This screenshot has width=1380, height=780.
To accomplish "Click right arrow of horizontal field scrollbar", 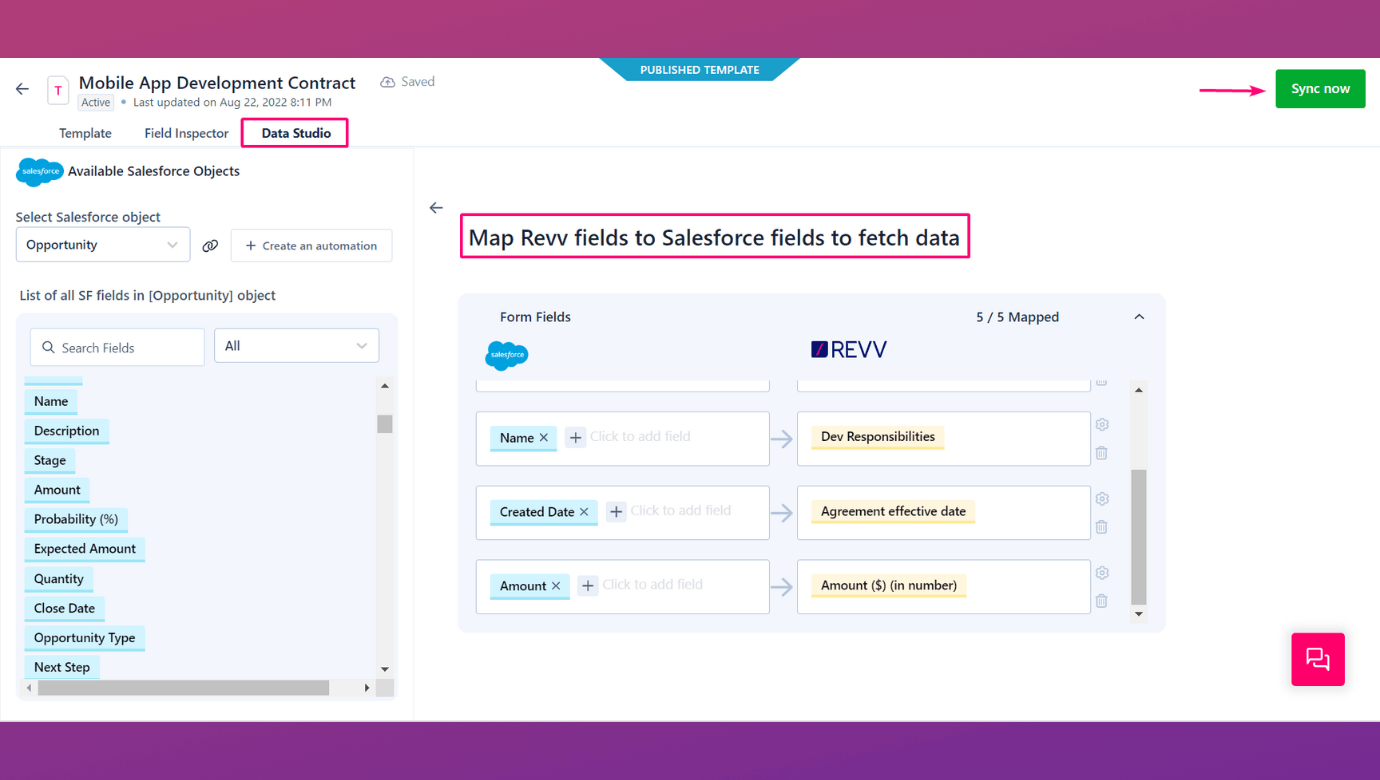I will tap(367, 688).
